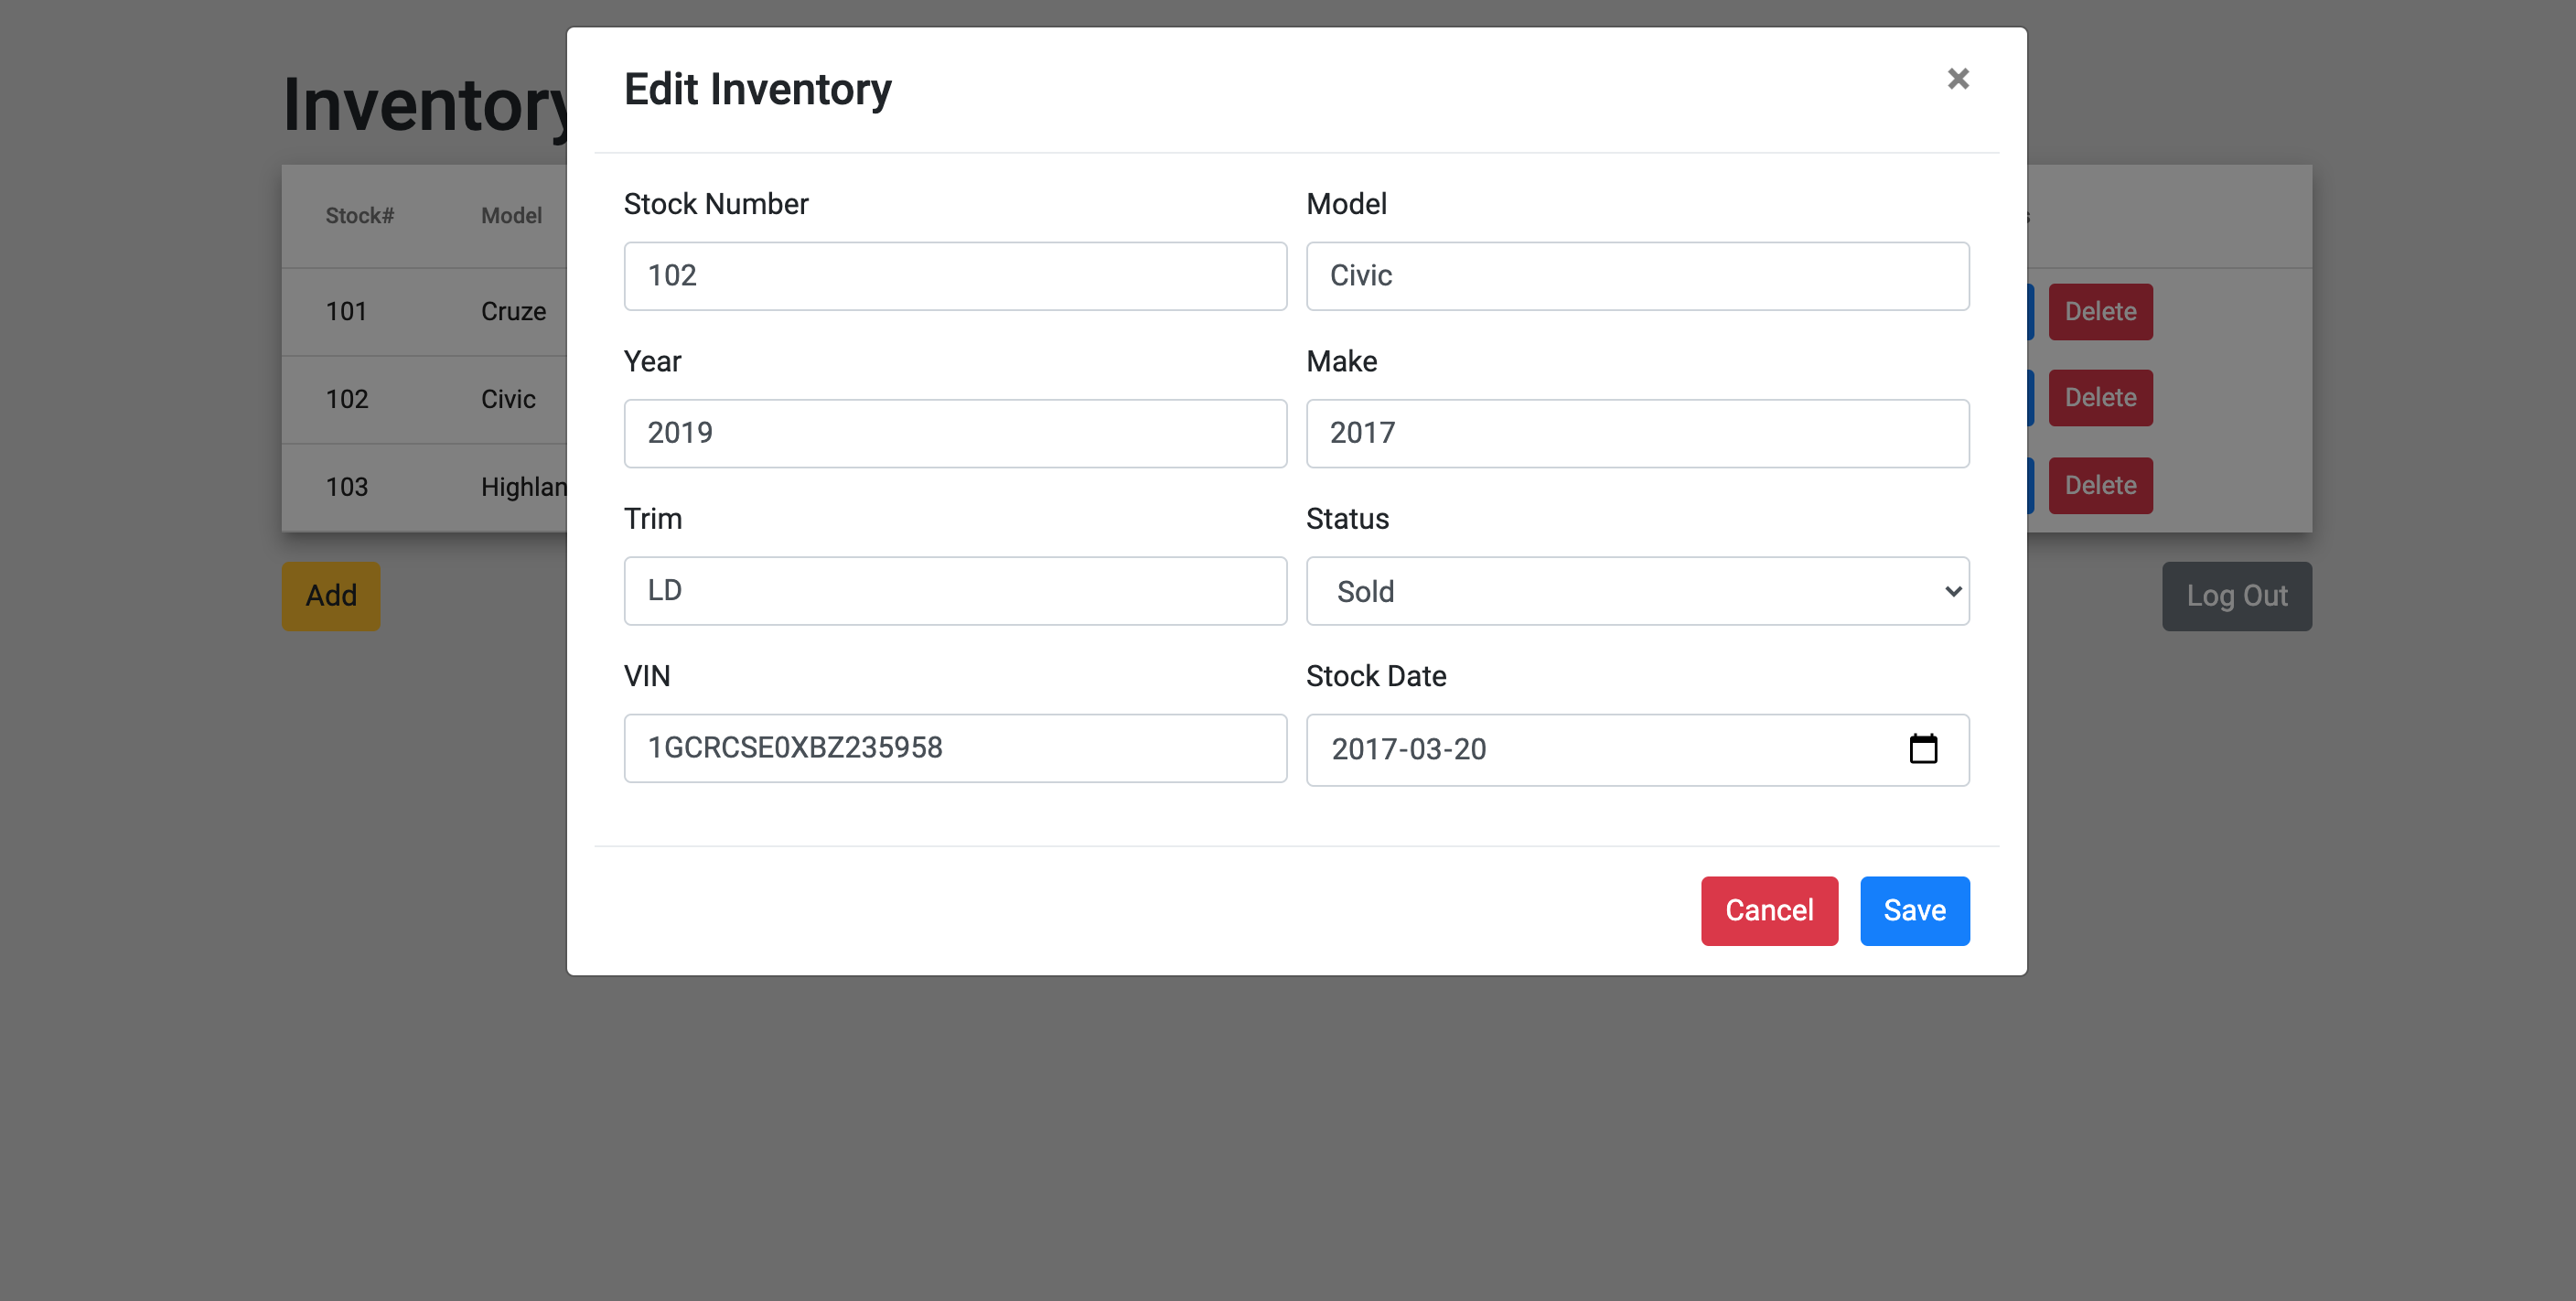Click the Stock# column header
This screenshot has width=2576, height=1301.
coord(359,215)
